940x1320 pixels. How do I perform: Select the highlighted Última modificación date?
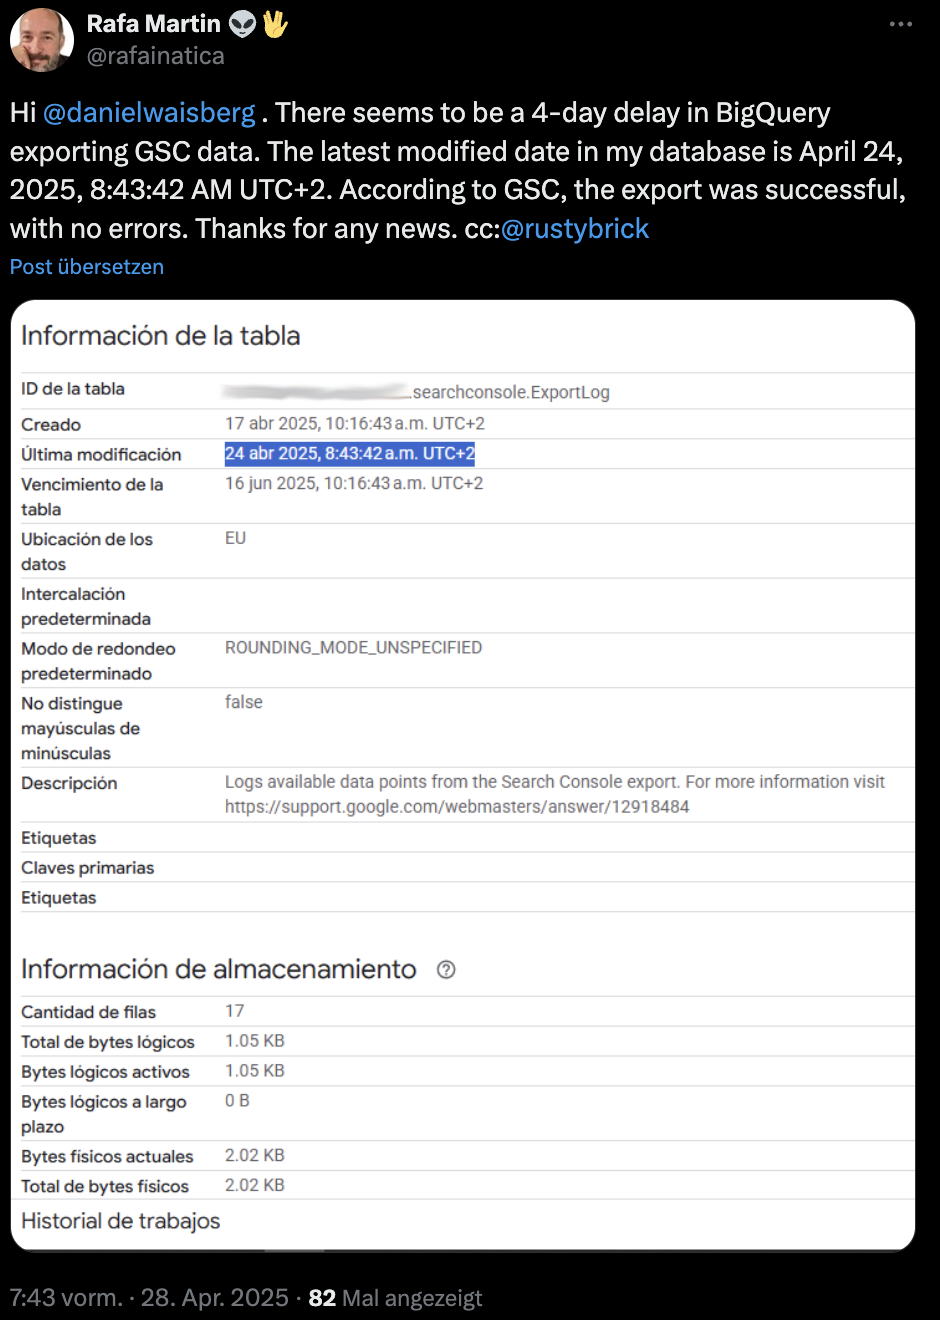coord(350,454)
